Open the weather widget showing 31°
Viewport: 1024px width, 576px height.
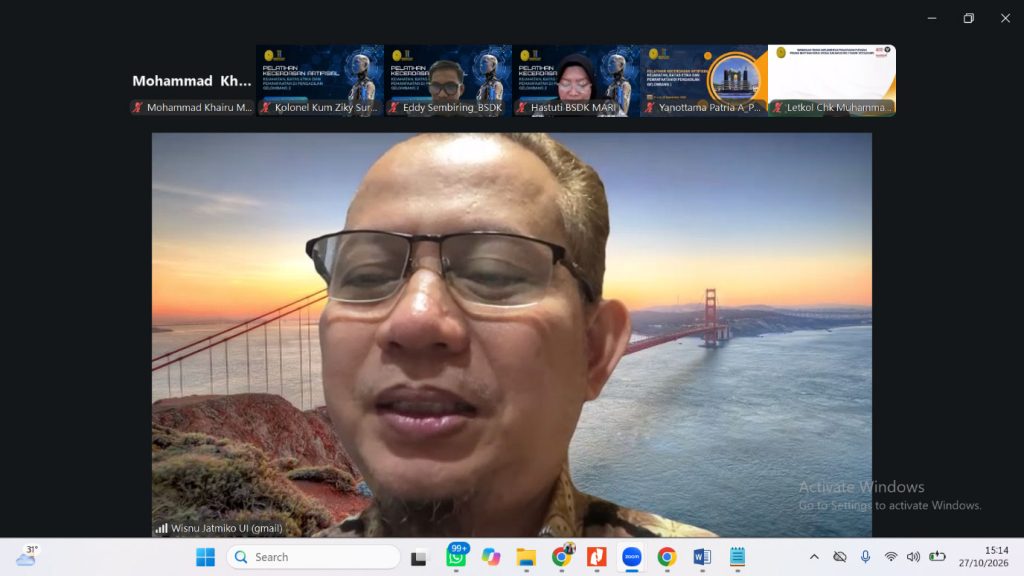27,556
